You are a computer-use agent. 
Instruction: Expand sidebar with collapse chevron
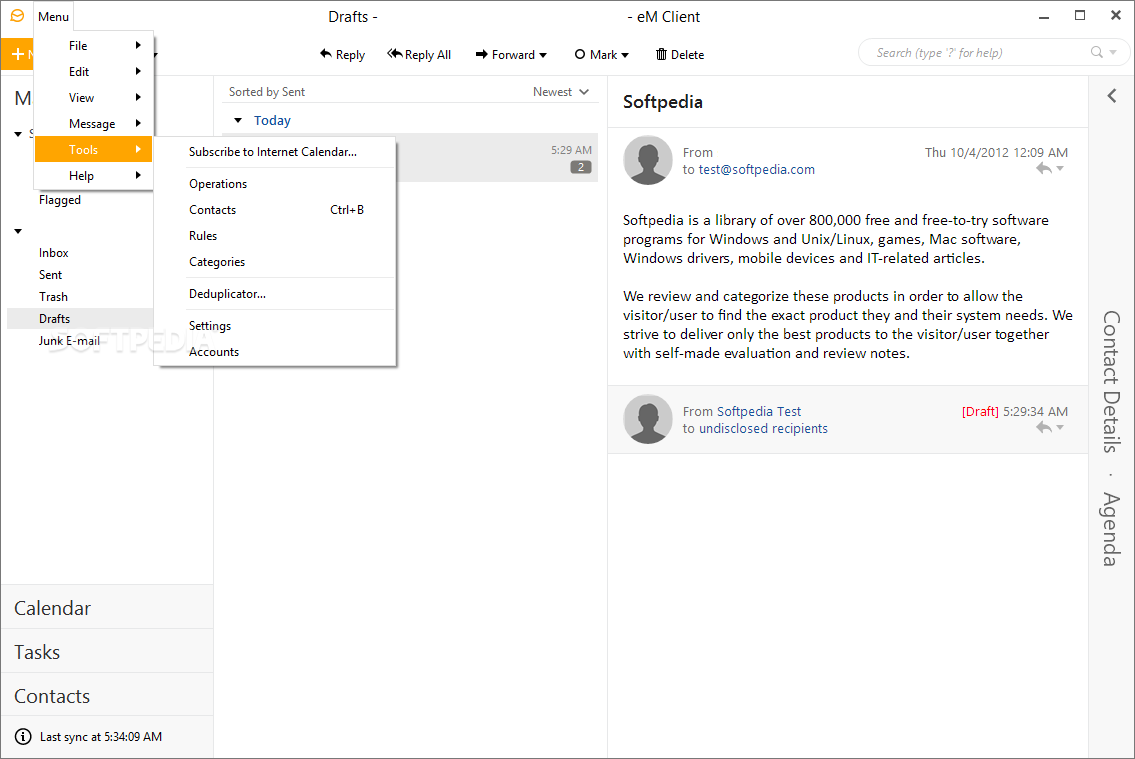click(x=1112, y=96)
